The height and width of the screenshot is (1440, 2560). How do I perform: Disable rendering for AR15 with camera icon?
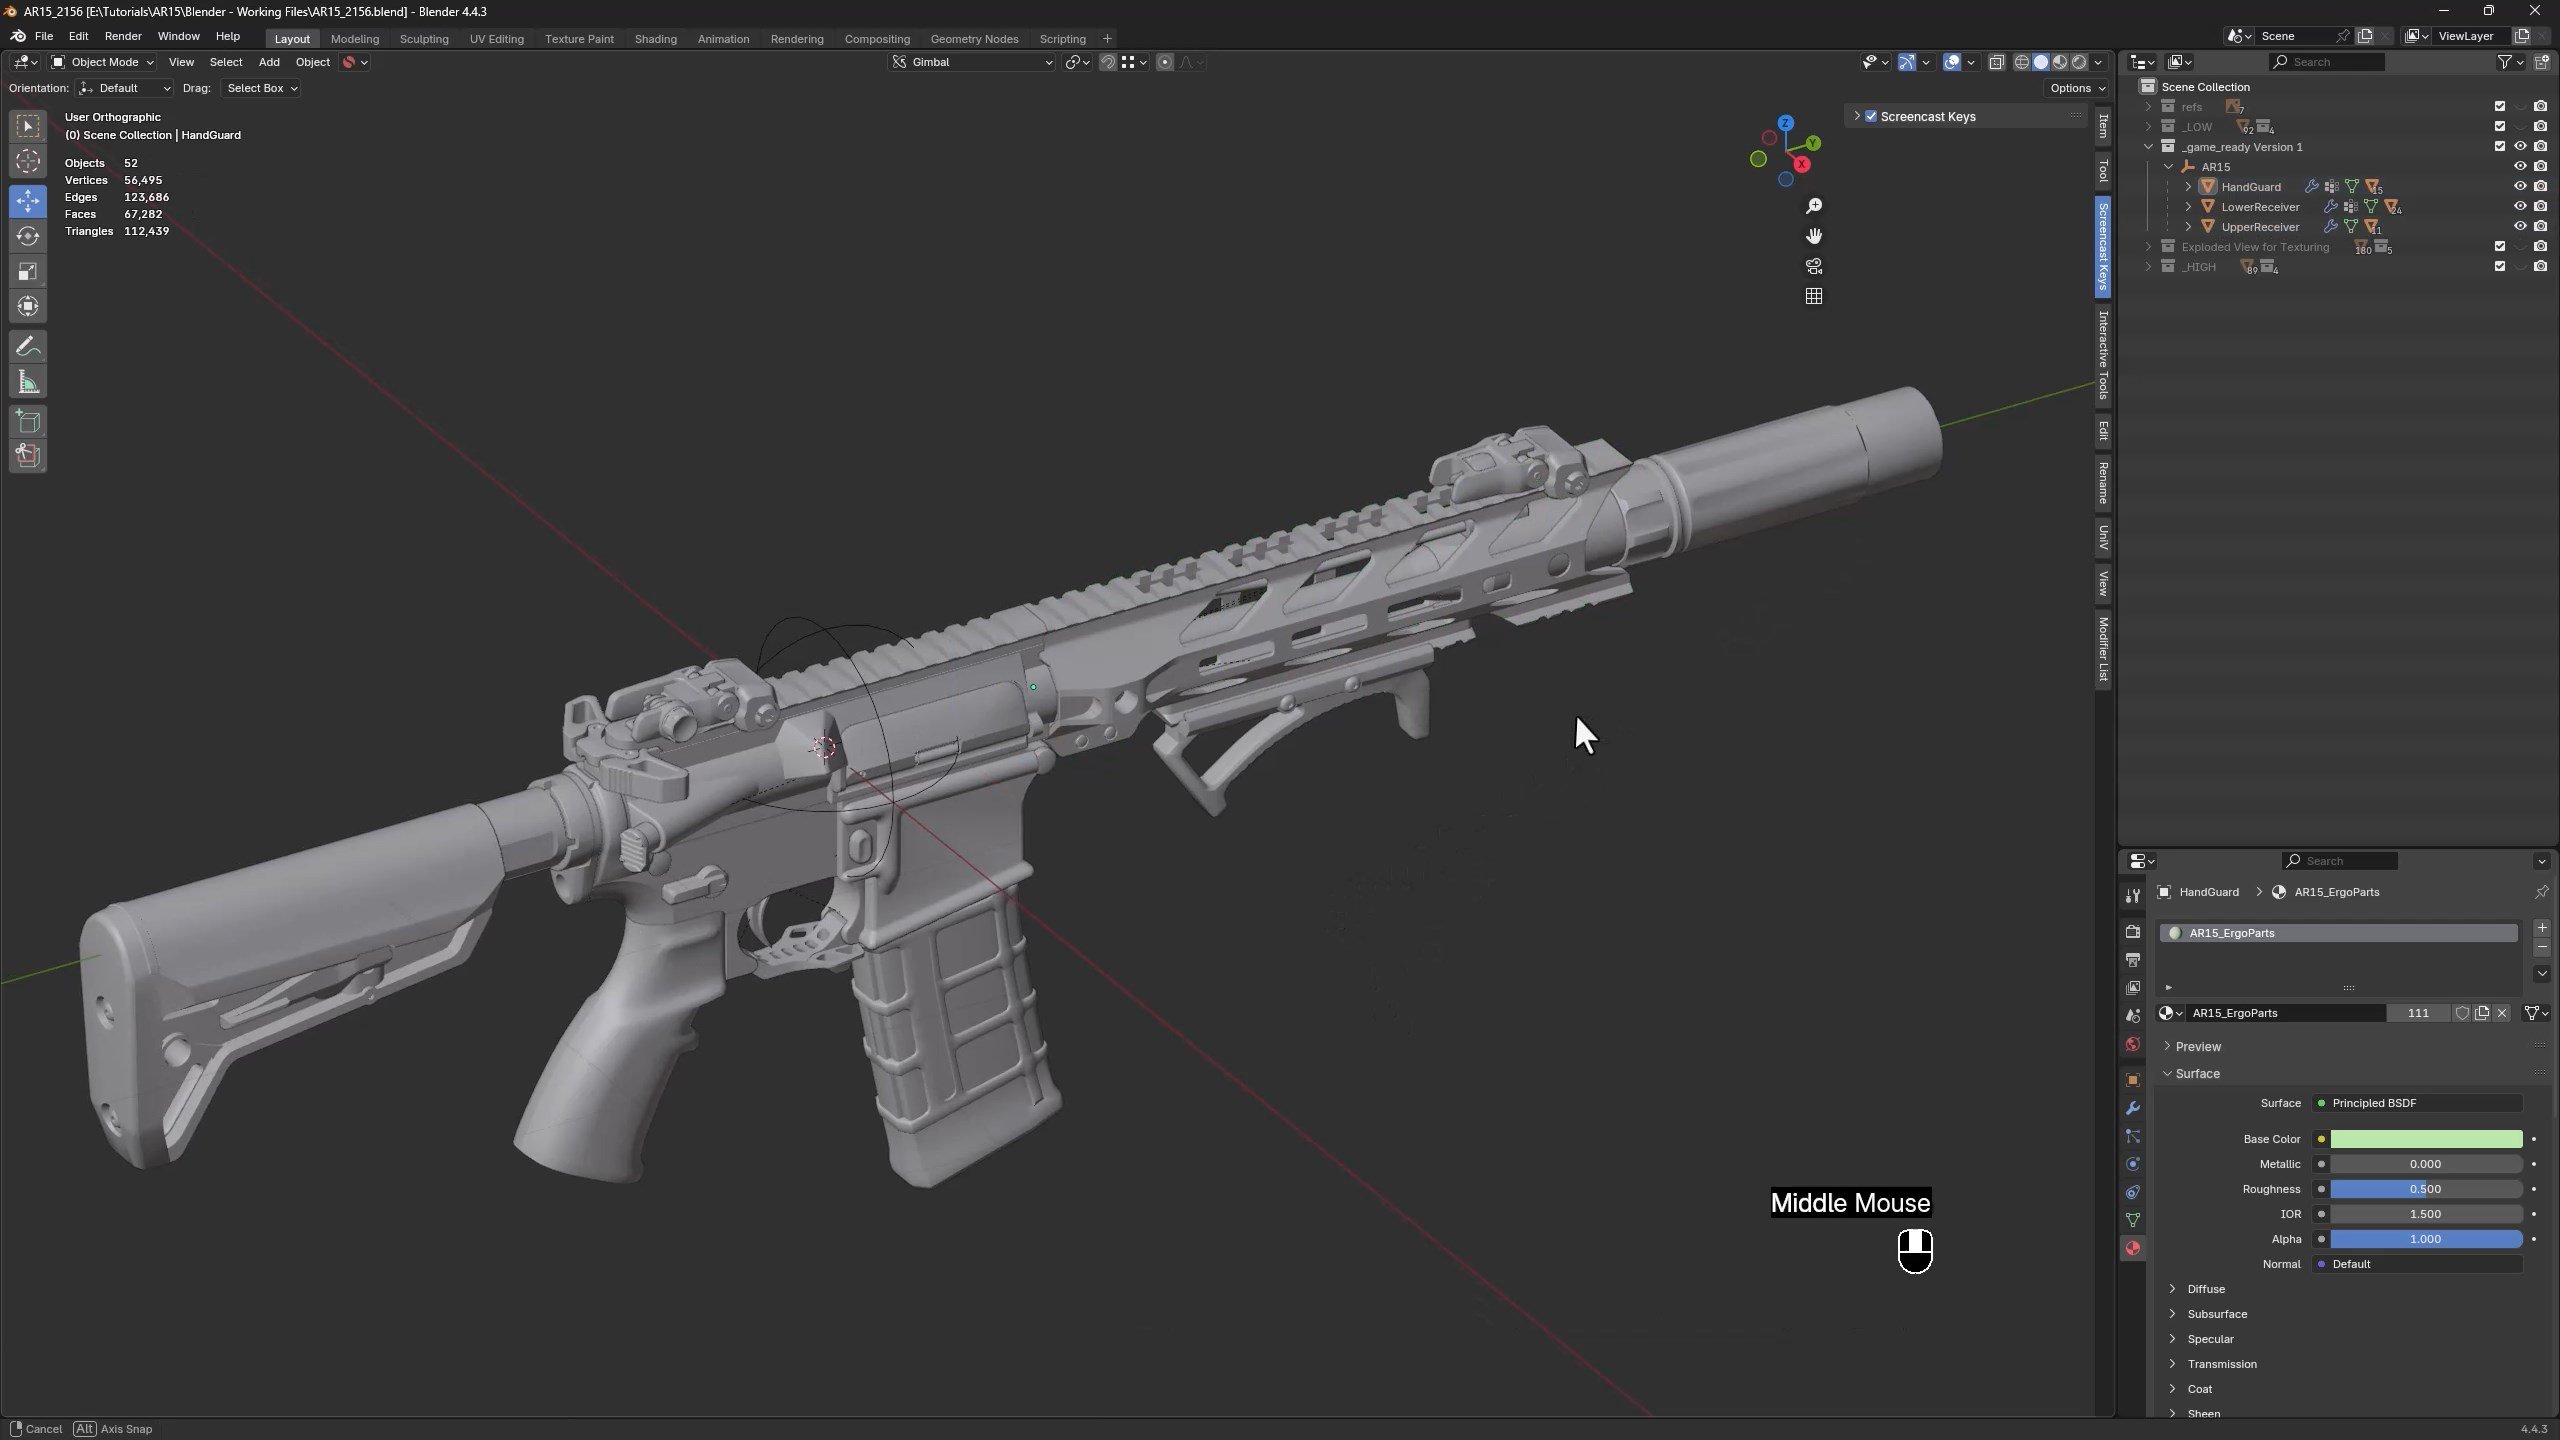pyautogui.click(x=2540, y=166)
